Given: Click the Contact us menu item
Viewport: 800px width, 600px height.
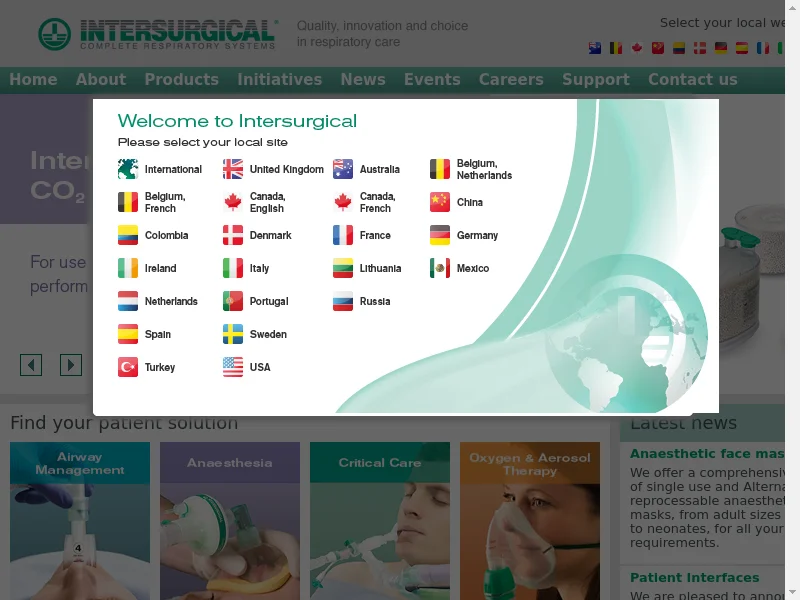Looking at the screenshot, I should tap(693, 80).
